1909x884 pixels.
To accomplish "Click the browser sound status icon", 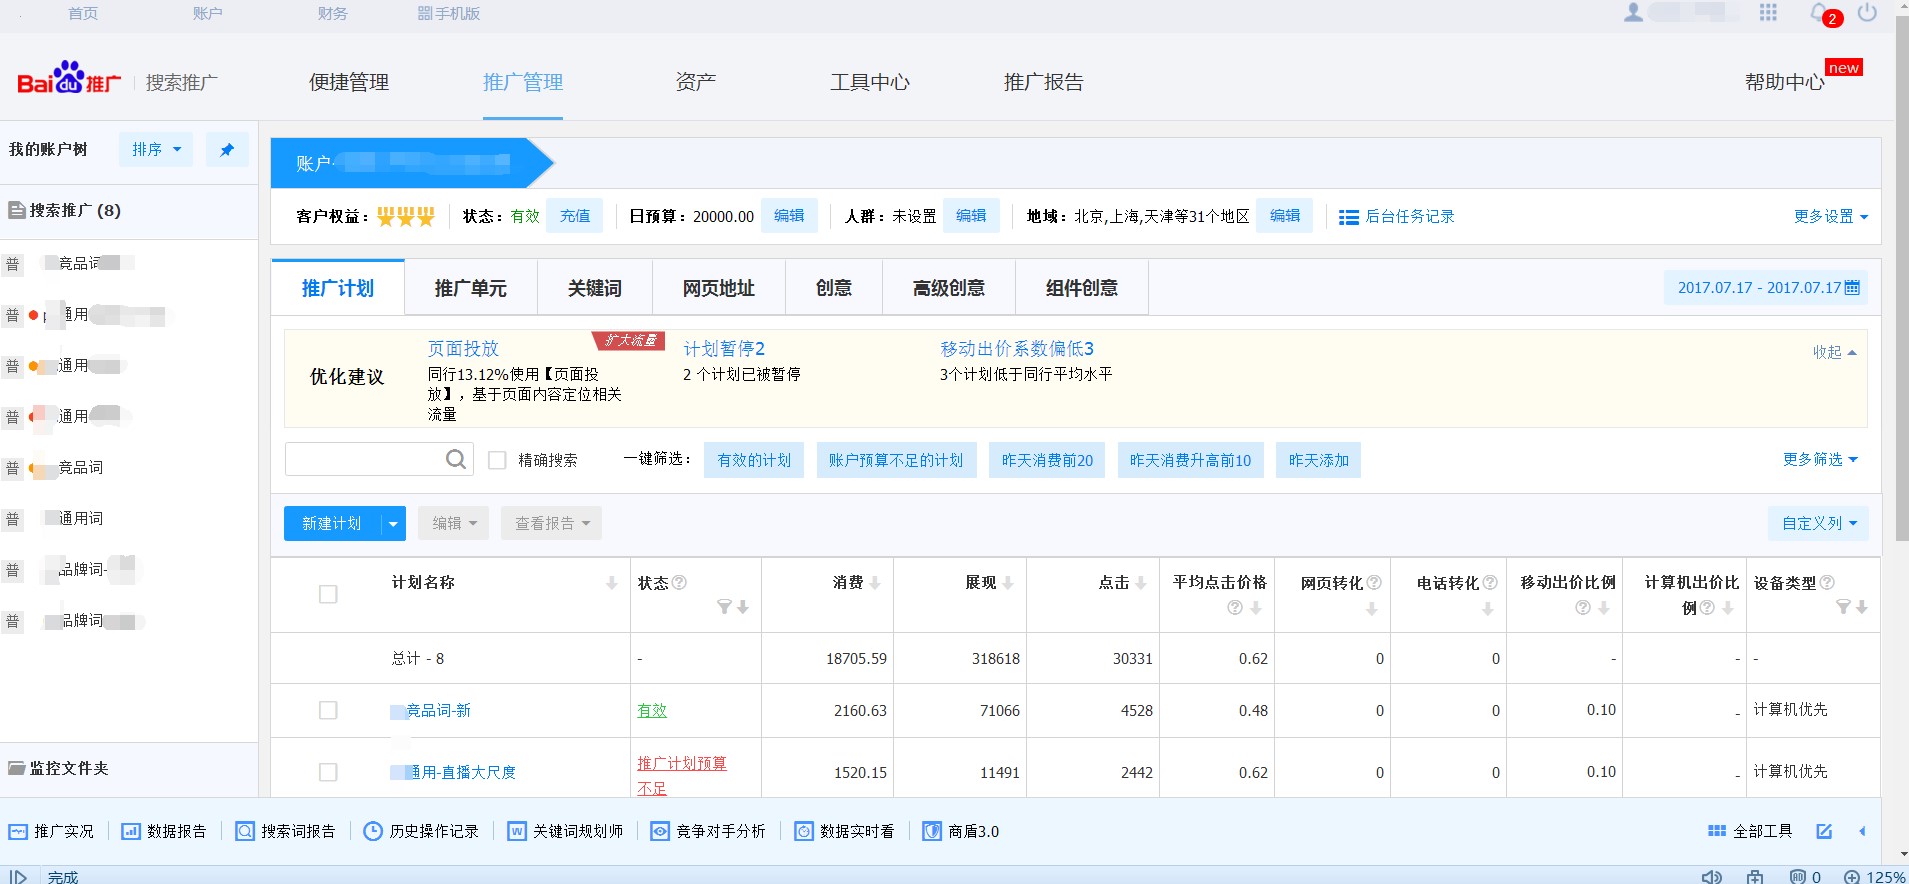I will [x=1712, y=877].
